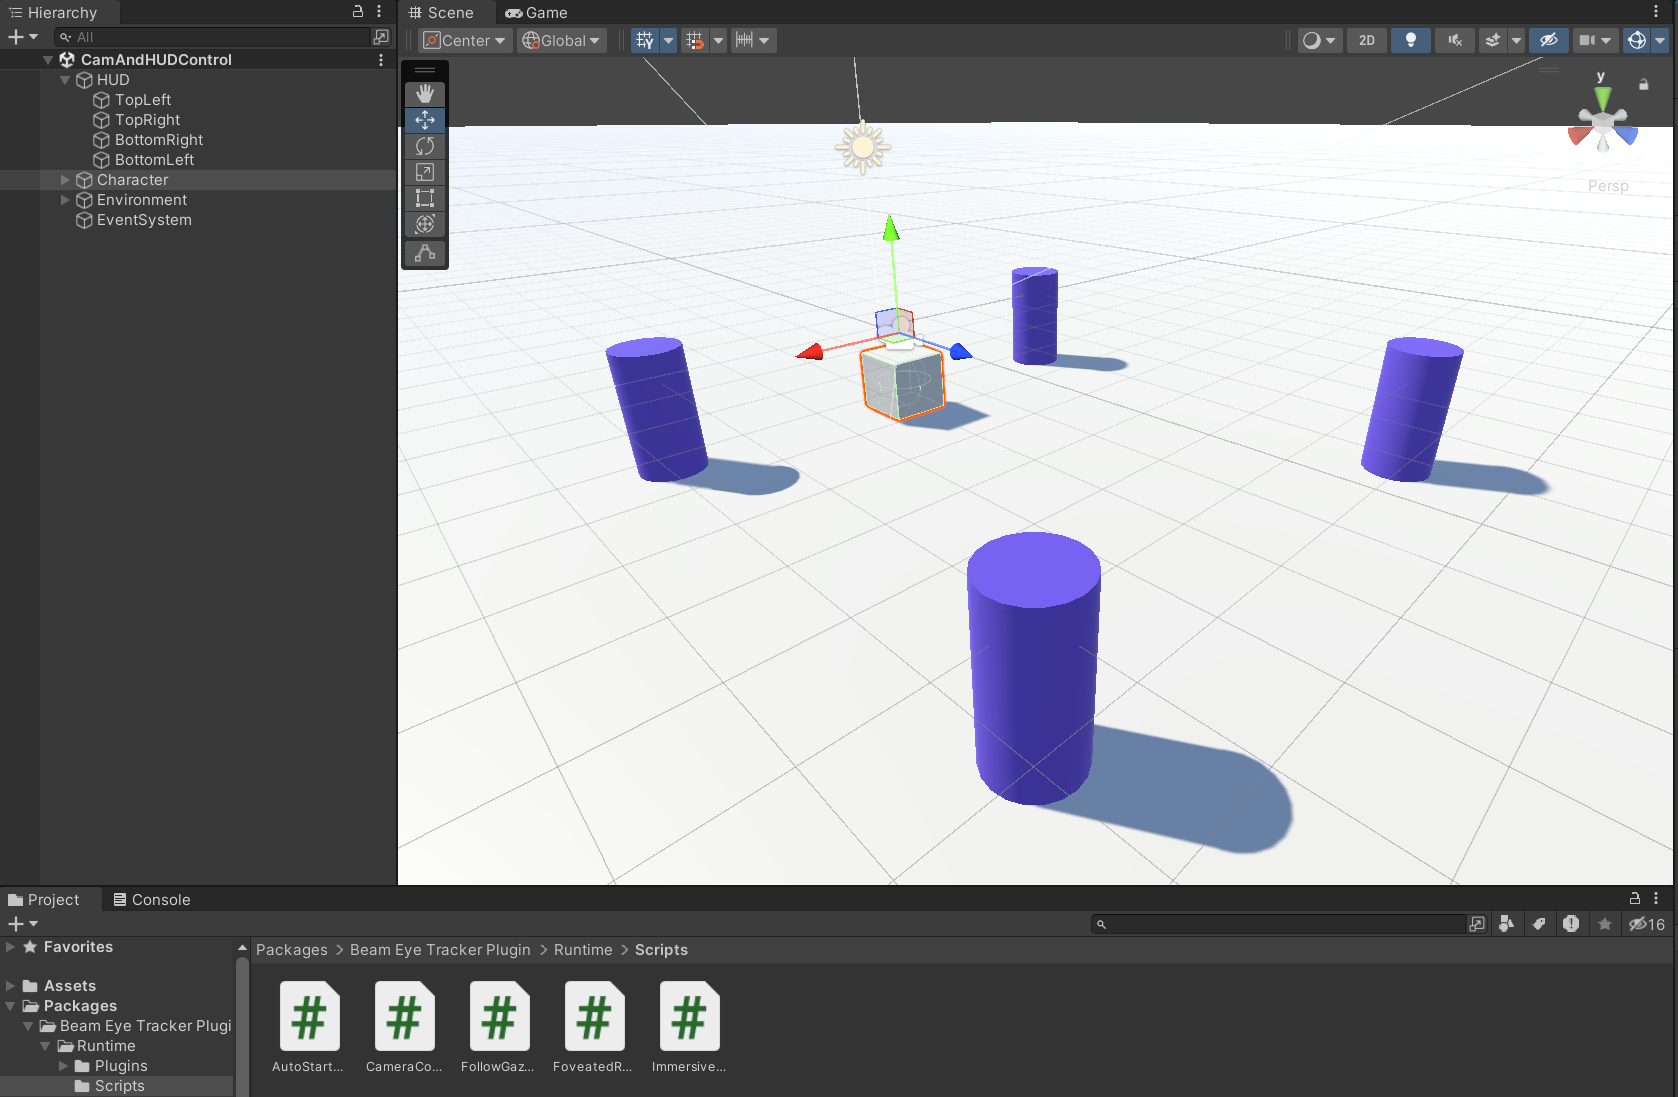Screen dimensions: 1678x1097
Task: Select the Transform tool
Action: (425, 224)
